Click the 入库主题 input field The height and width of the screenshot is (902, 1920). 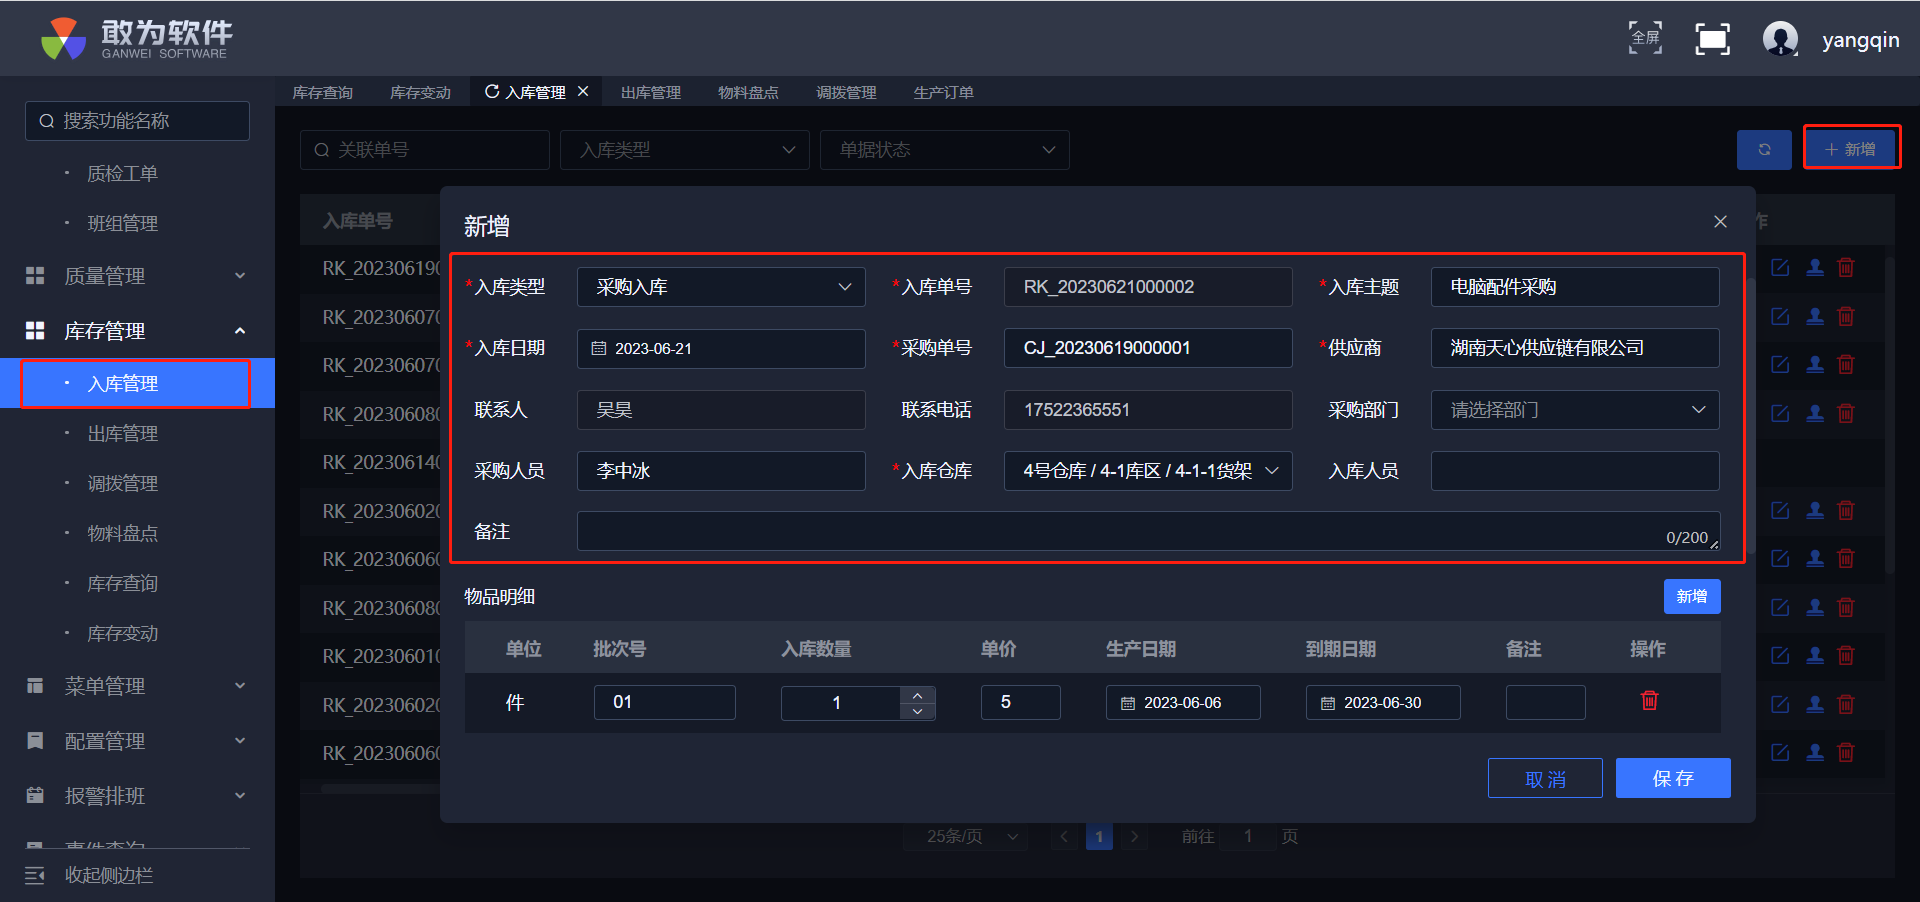click(1575, 287)
